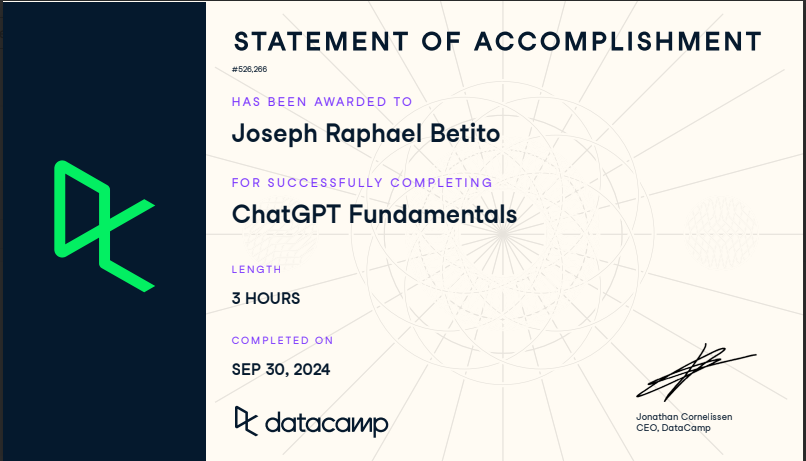Screen dimensions: 806x461
Task: Click the black strip at the left edge
Action: point(2,230)
